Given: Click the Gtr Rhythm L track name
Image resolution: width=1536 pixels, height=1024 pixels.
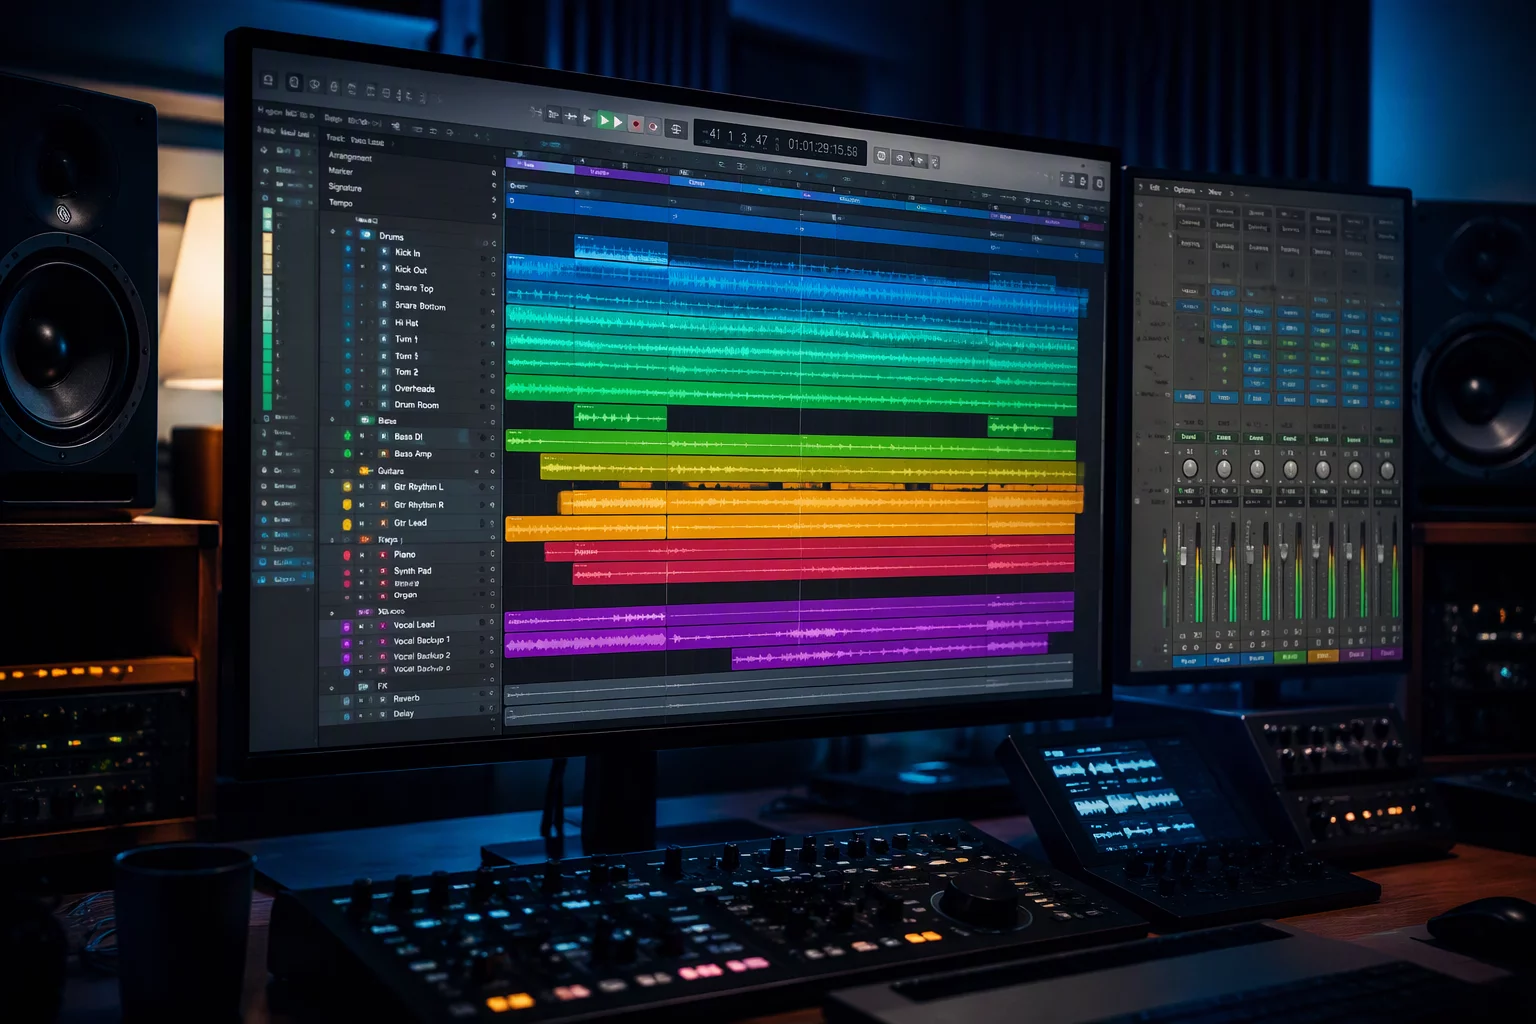Looking at the screenshot, I should (419, 487).
